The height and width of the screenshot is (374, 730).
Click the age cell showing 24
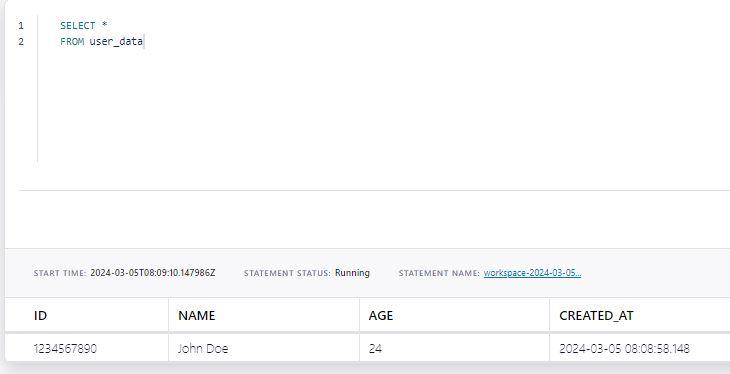pos(375,348)
